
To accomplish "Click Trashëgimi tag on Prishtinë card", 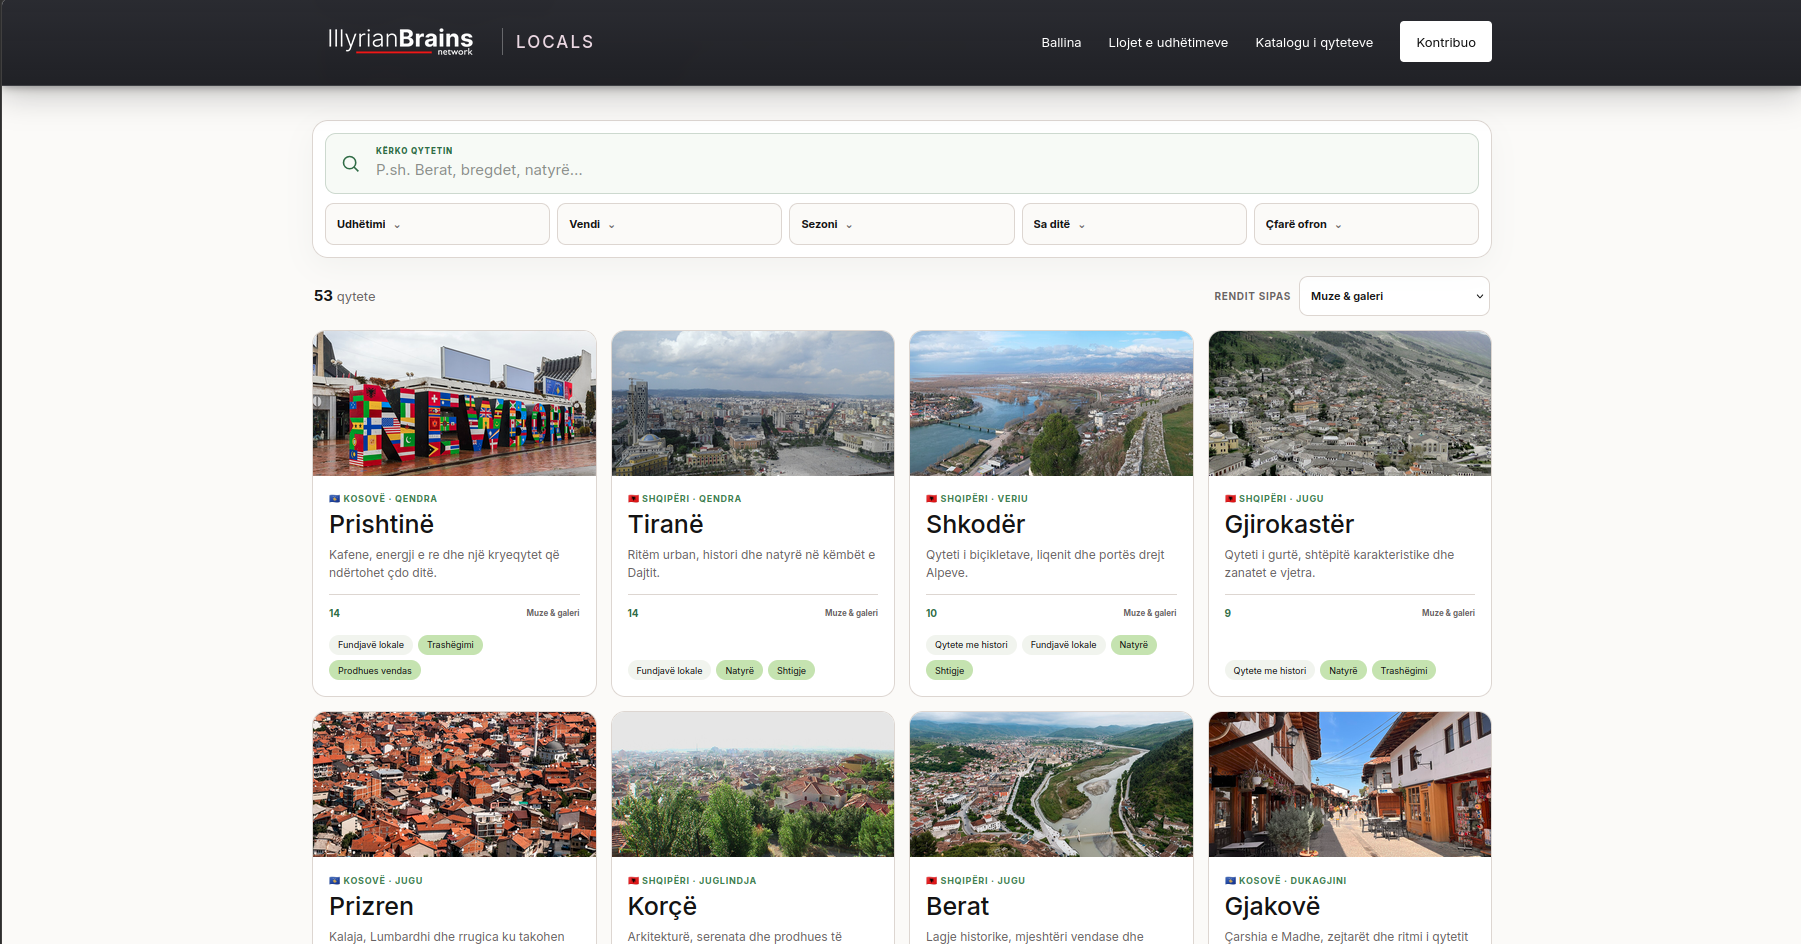I will tap(450, 645).
